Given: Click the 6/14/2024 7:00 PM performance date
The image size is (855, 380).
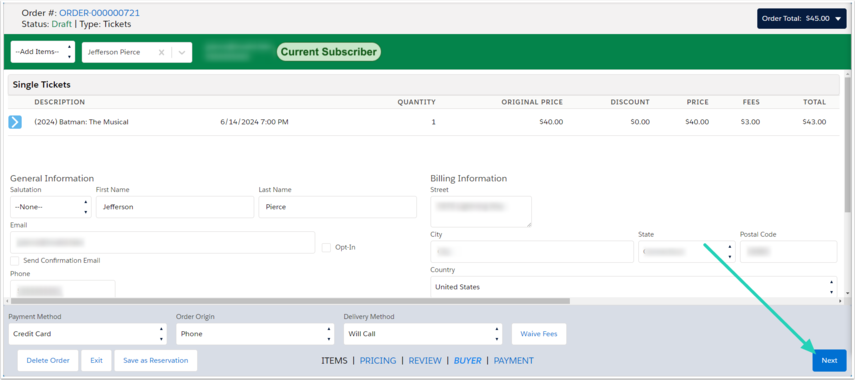Looking at the screenshot, I should coord(254,122).
